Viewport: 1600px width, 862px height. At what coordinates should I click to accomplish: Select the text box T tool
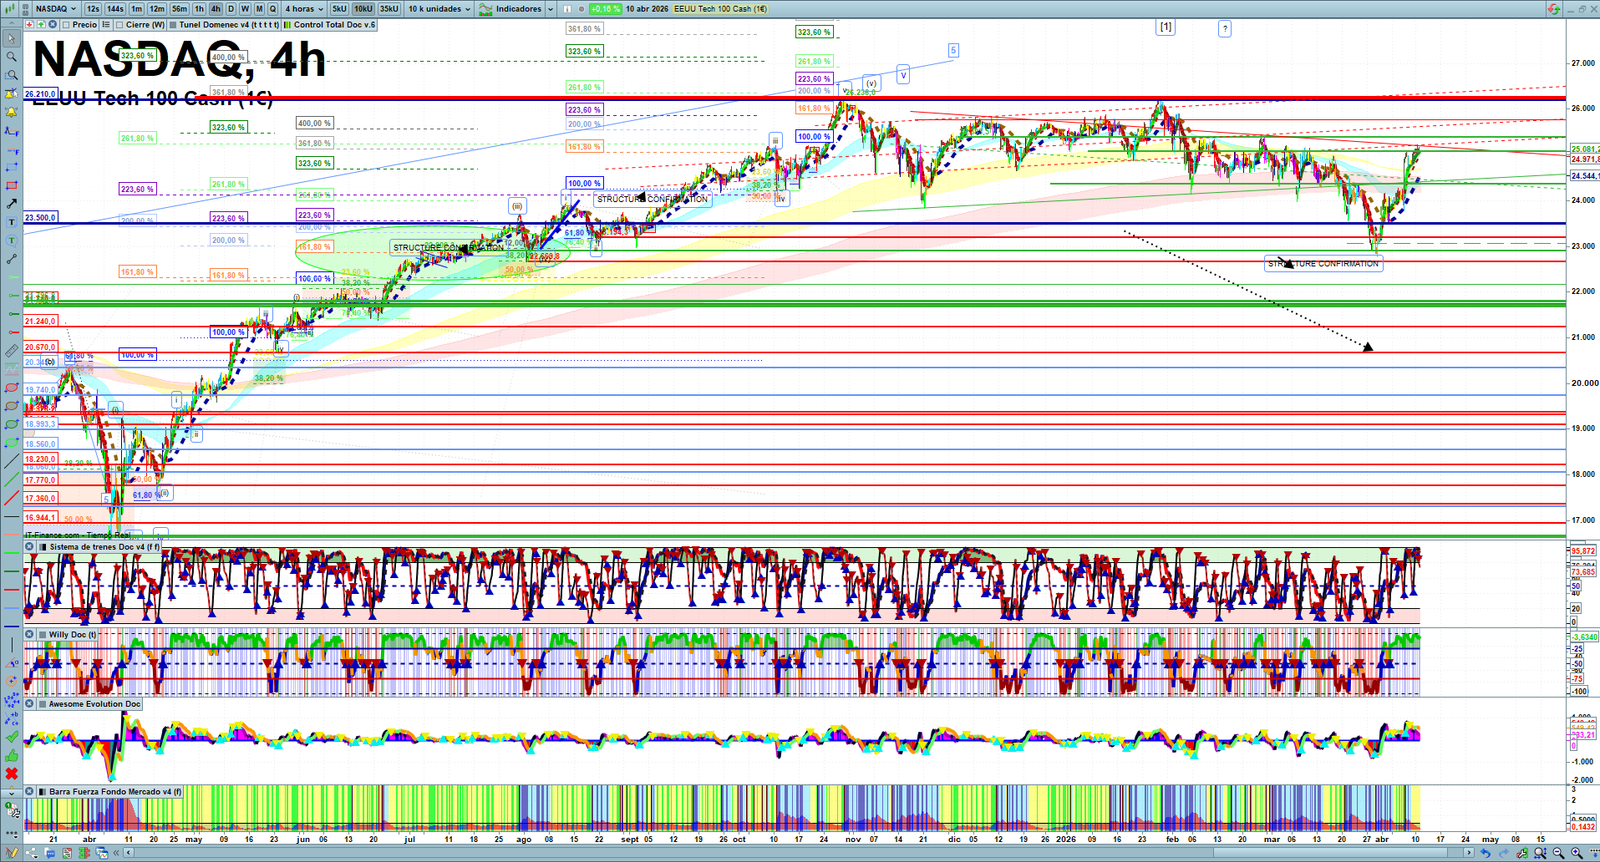(x=11, y=222)
